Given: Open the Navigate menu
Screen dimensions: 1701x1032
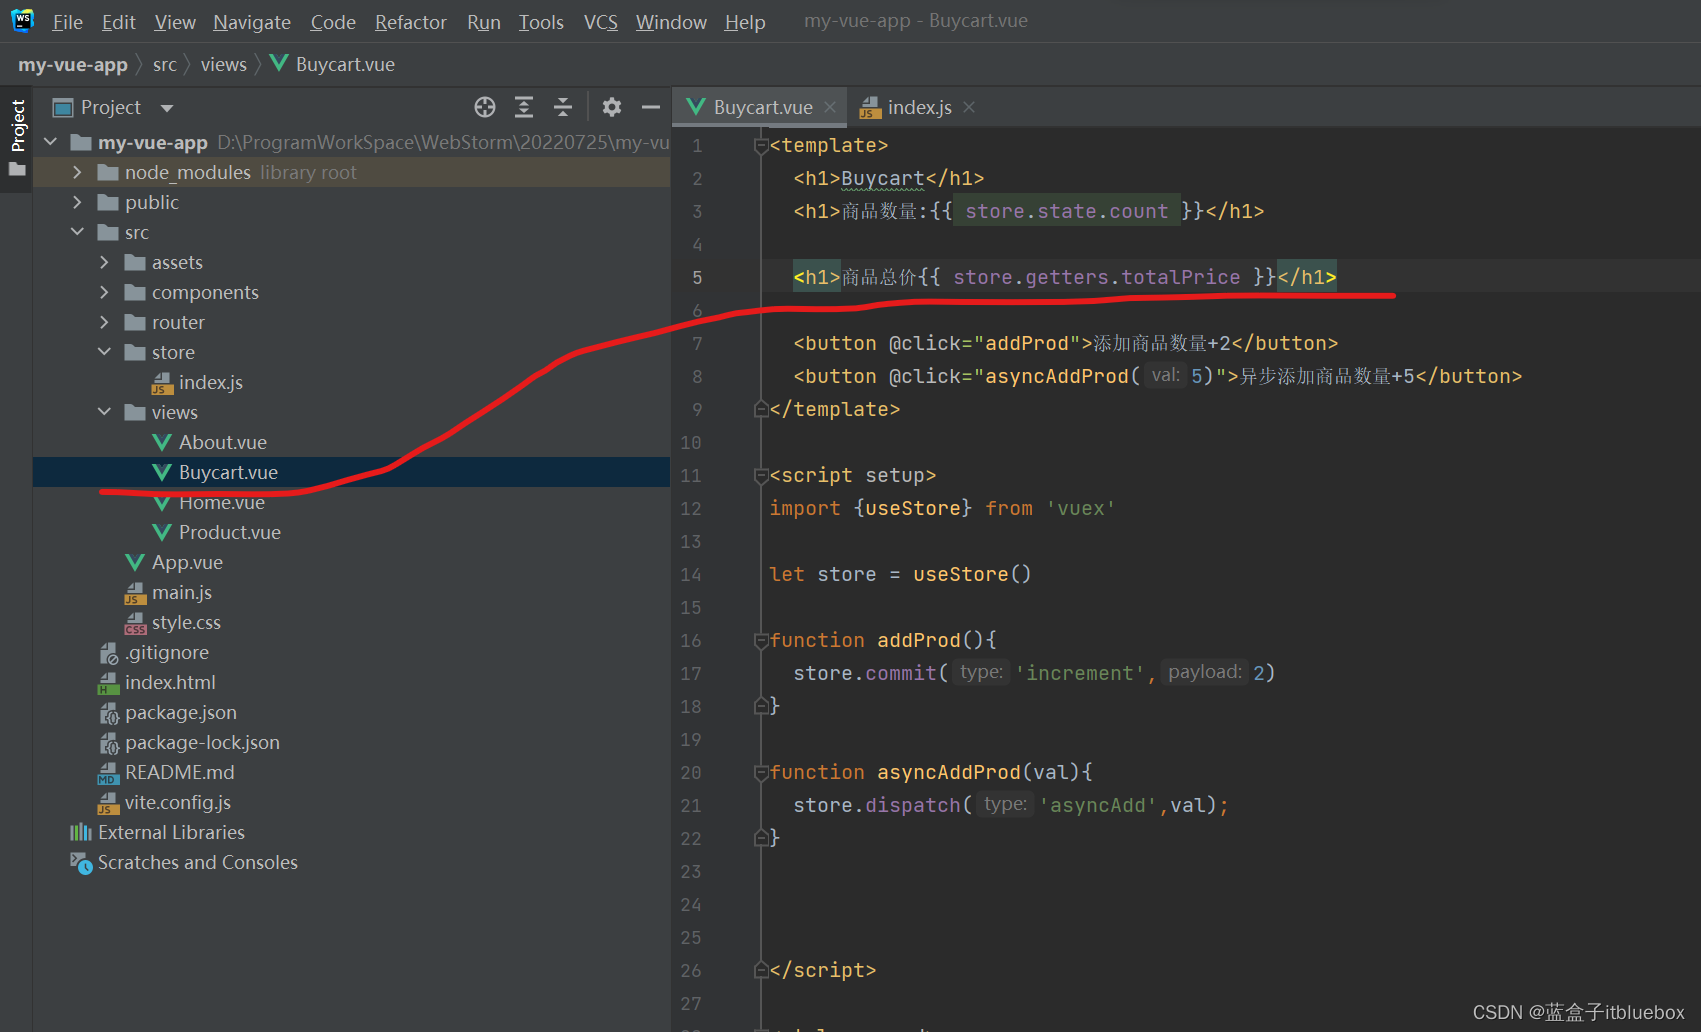Looking at the screenshot, I should [252, 22].
